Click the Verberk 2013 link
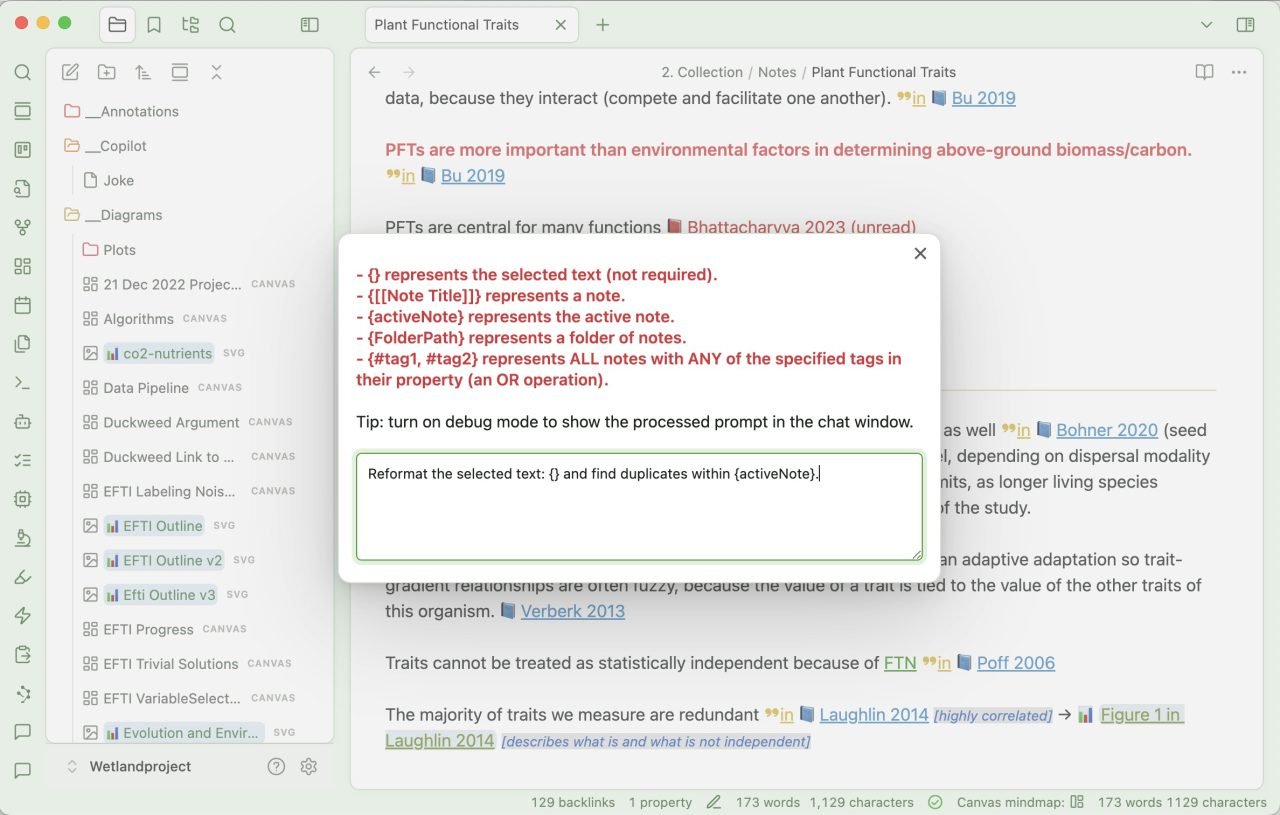 [573, 611]
